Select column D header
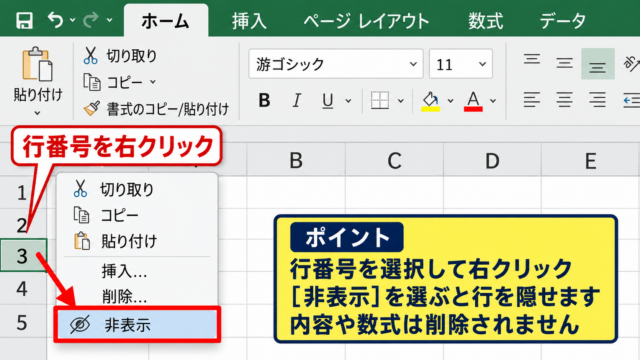 [x=492, y=160]
